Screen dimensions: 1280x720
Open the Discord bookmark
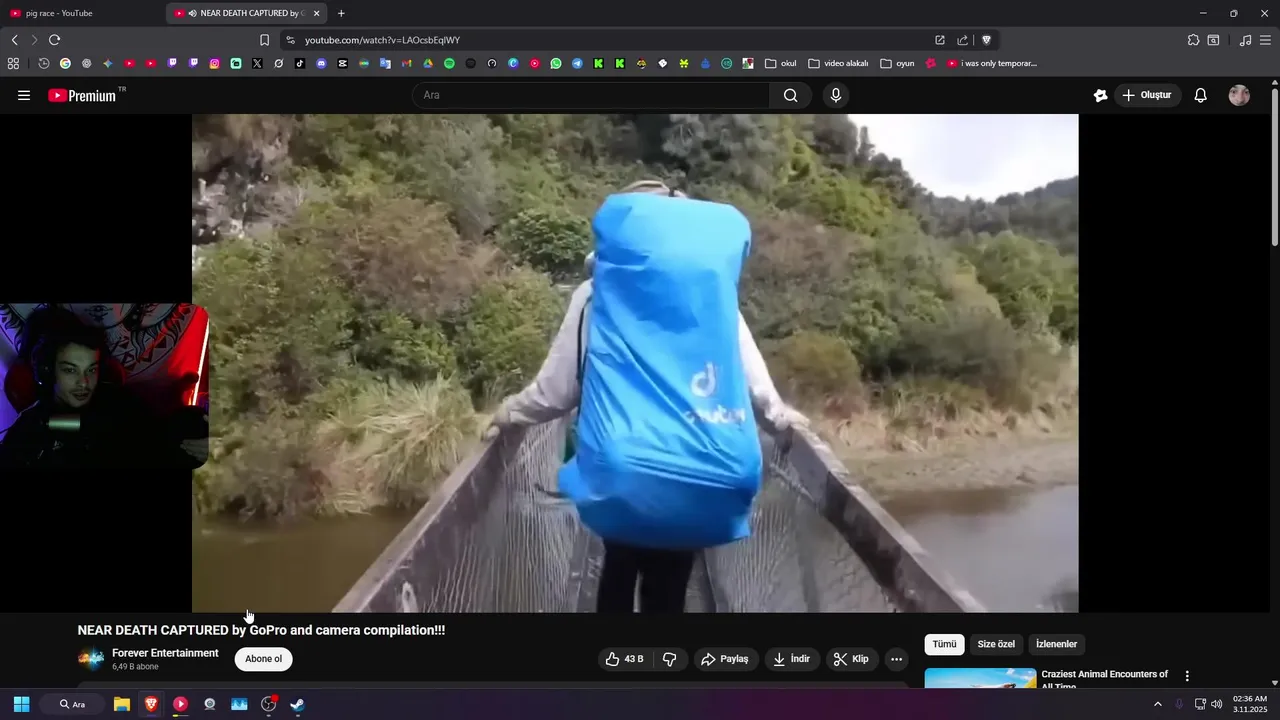point(321,63)
